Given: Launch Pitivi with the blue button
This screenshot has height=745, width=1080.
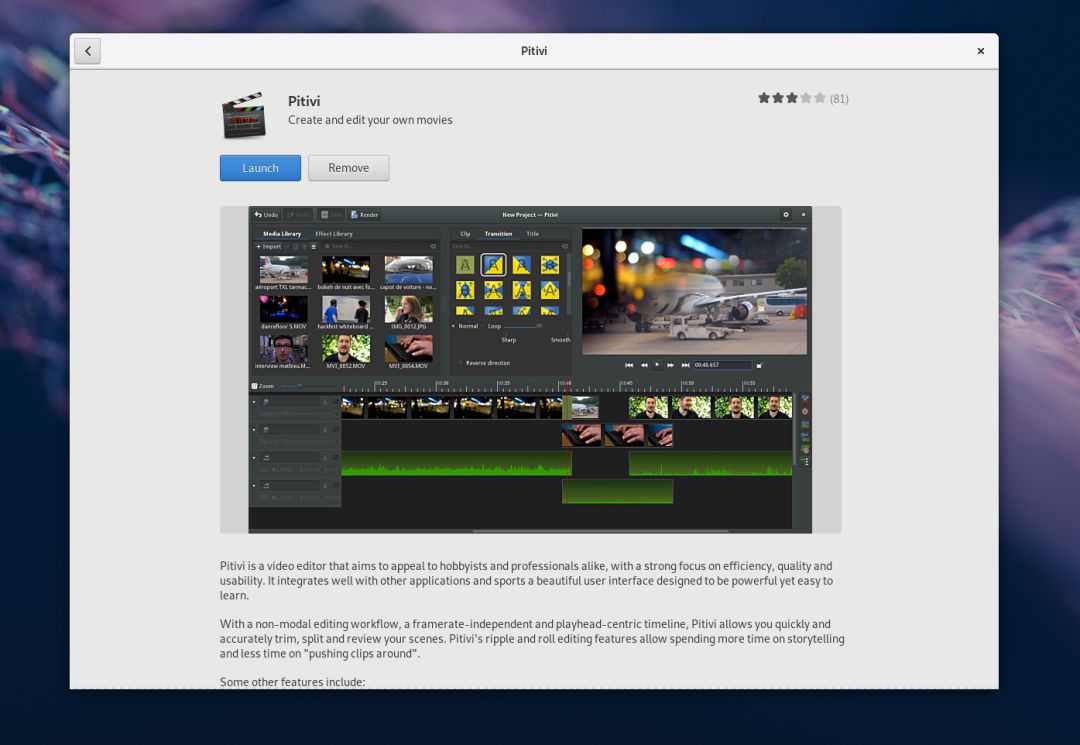Looking at the screenshot, I should pos(260,168).
